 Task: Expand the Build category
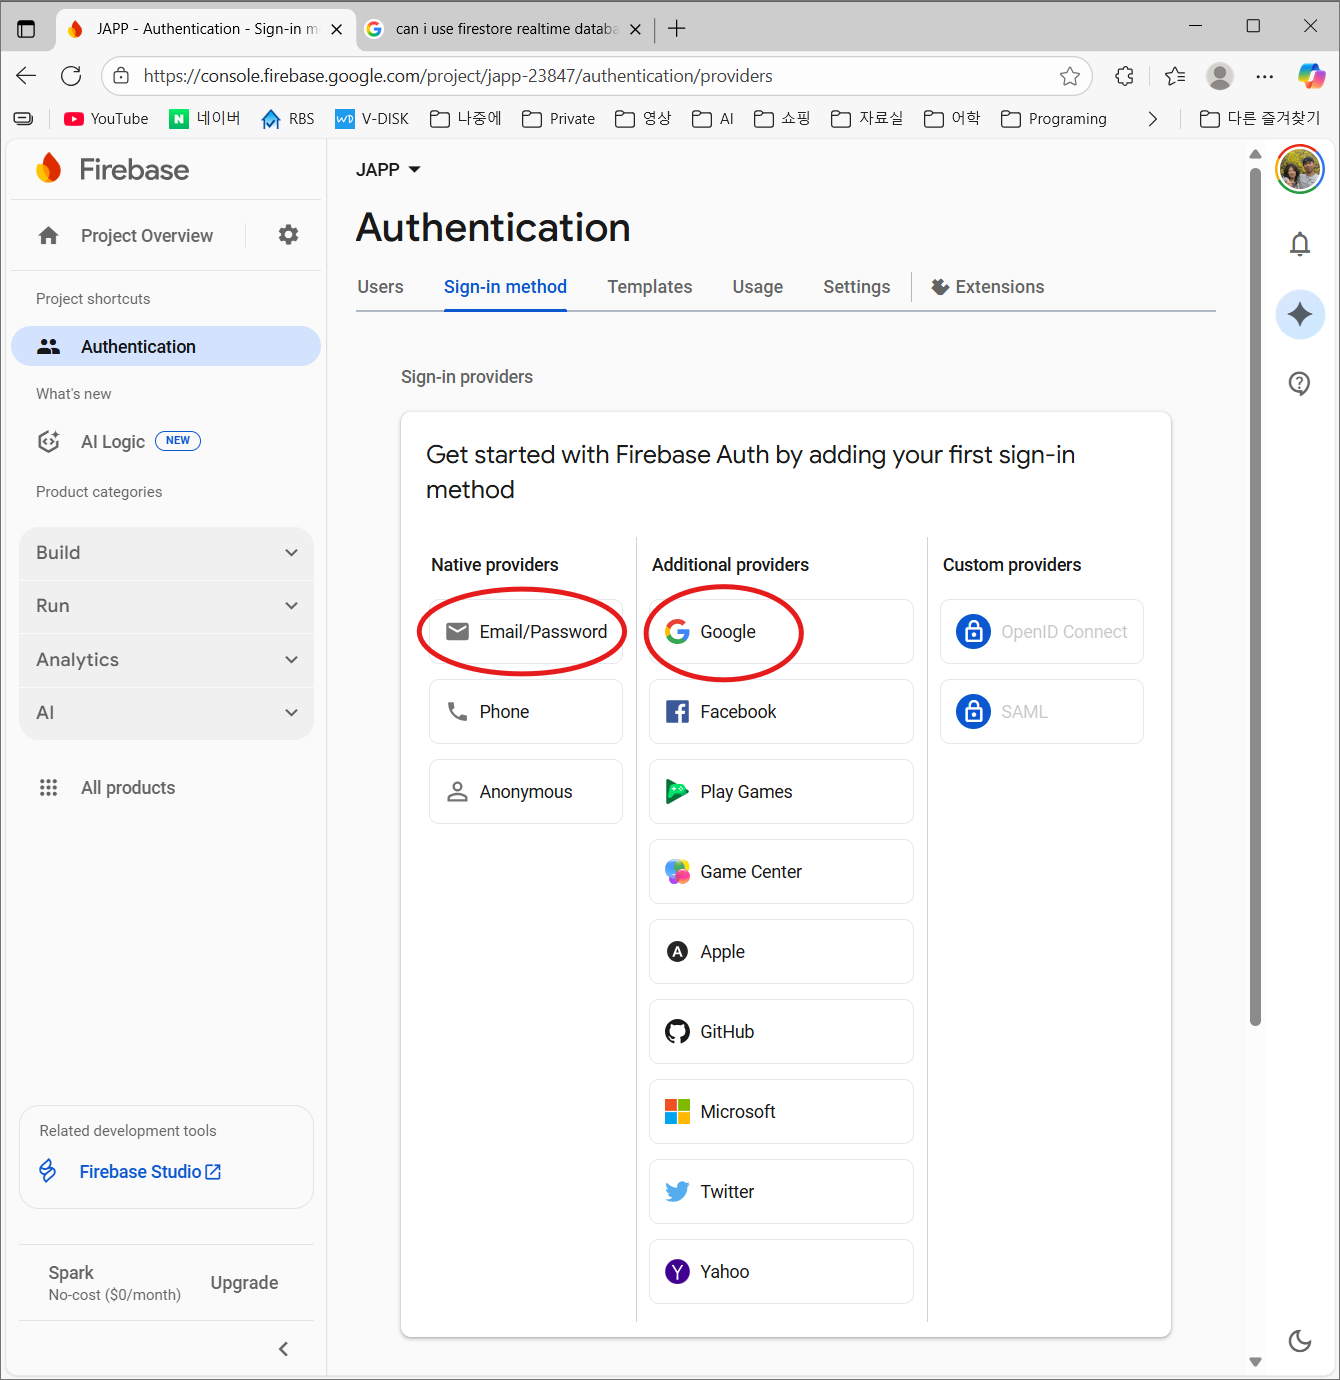[x=166, y=553]
